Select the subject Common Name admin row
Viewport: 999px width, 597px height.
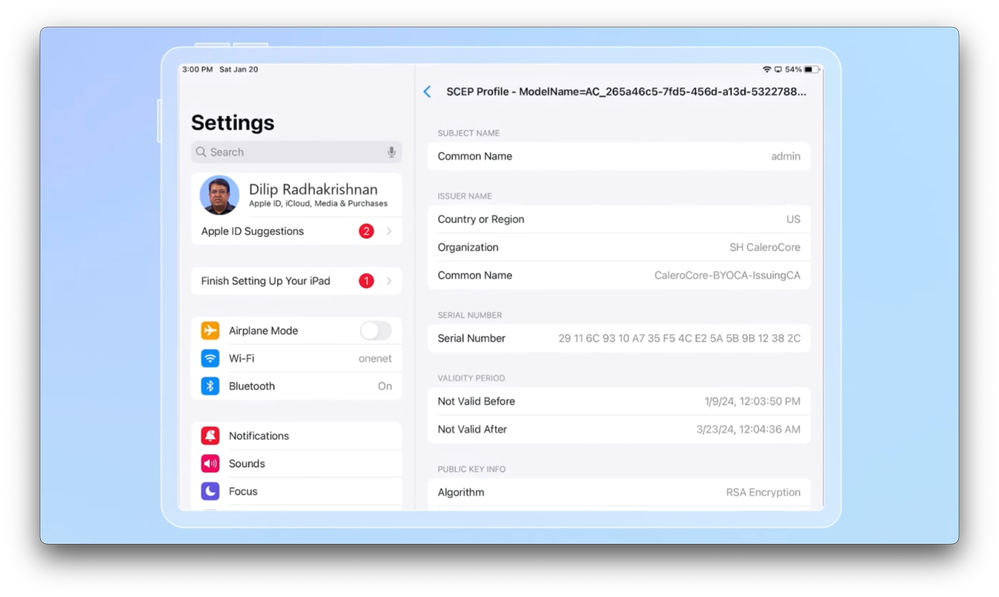coord(619,156)
